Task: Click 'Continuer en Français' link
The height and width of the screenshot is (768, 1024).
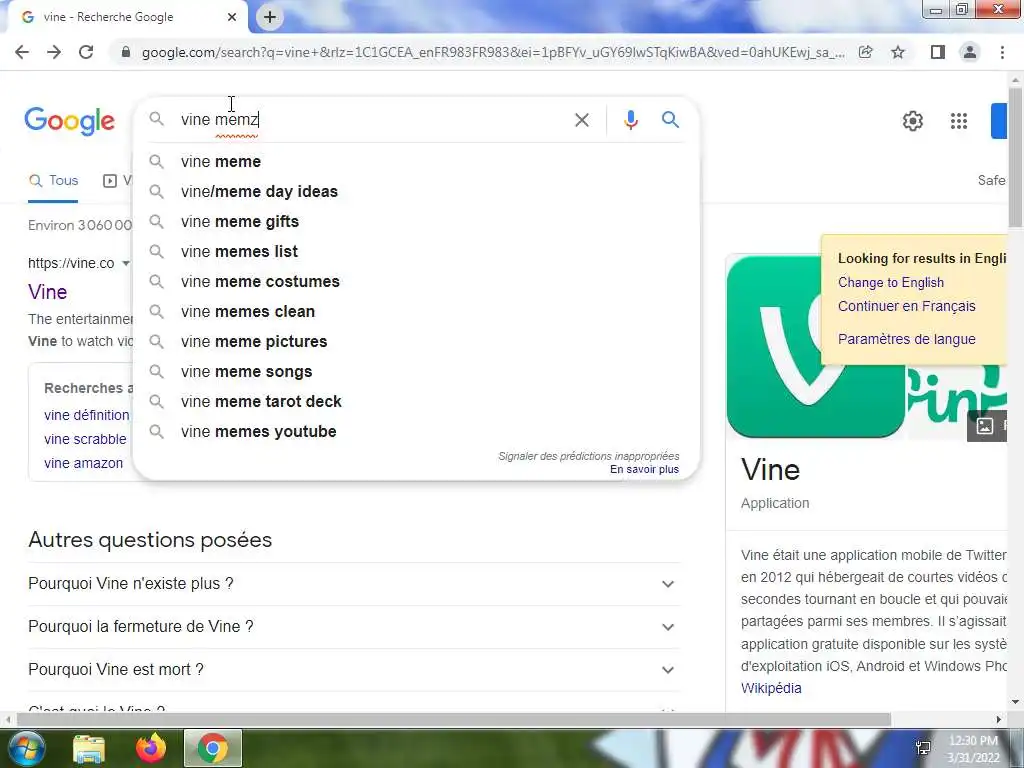Action: 906,306
